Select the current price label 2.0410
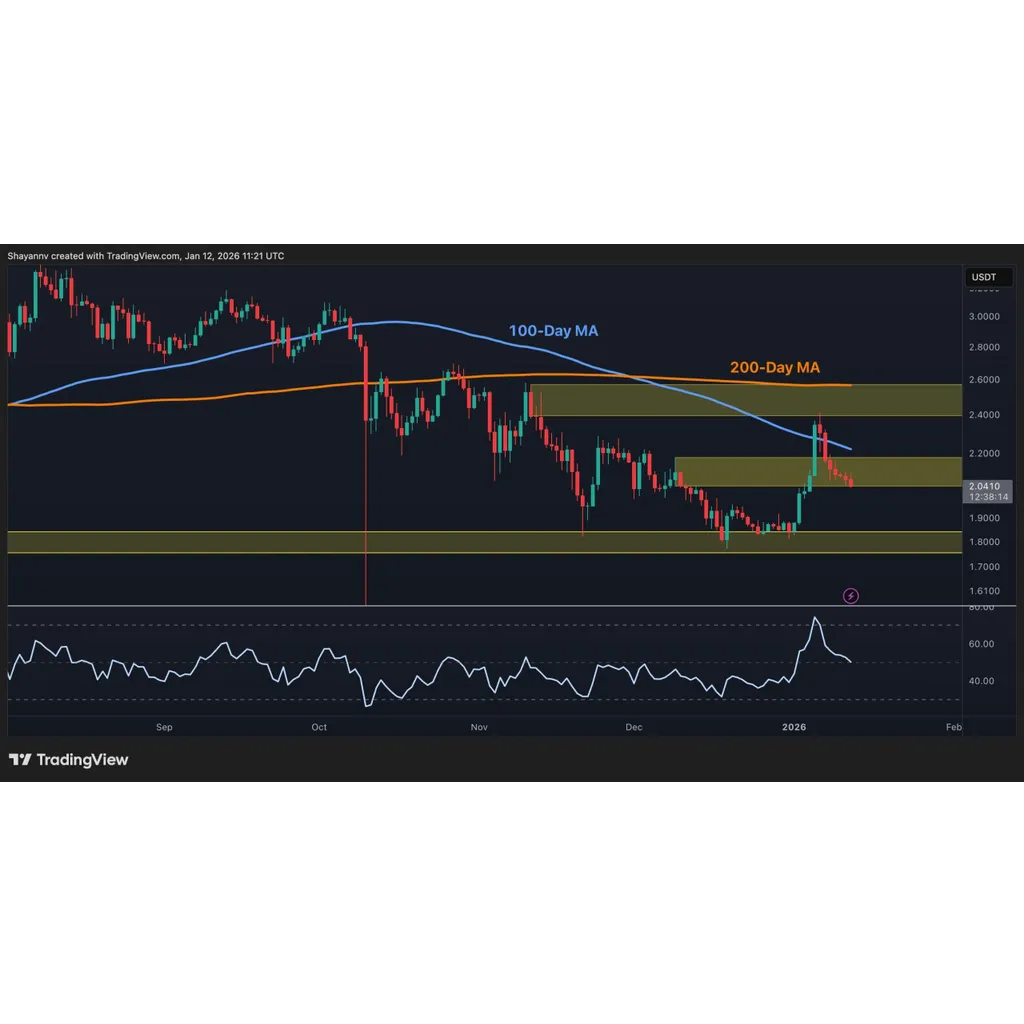Viewport: 1024px width, 1024px height. pyautogui.click(x=984, y=487)
